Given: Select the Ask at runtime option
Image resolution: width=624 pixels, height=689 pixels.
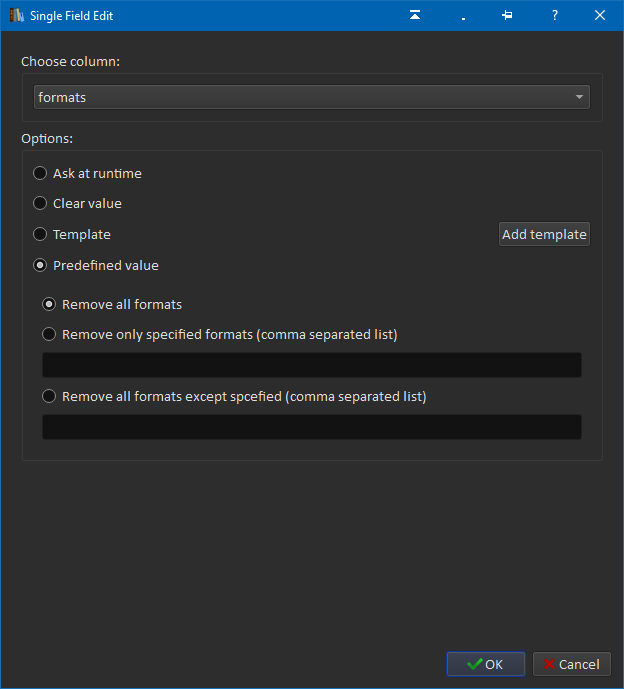Looking at the screenshot, I should tap(40, 173).
